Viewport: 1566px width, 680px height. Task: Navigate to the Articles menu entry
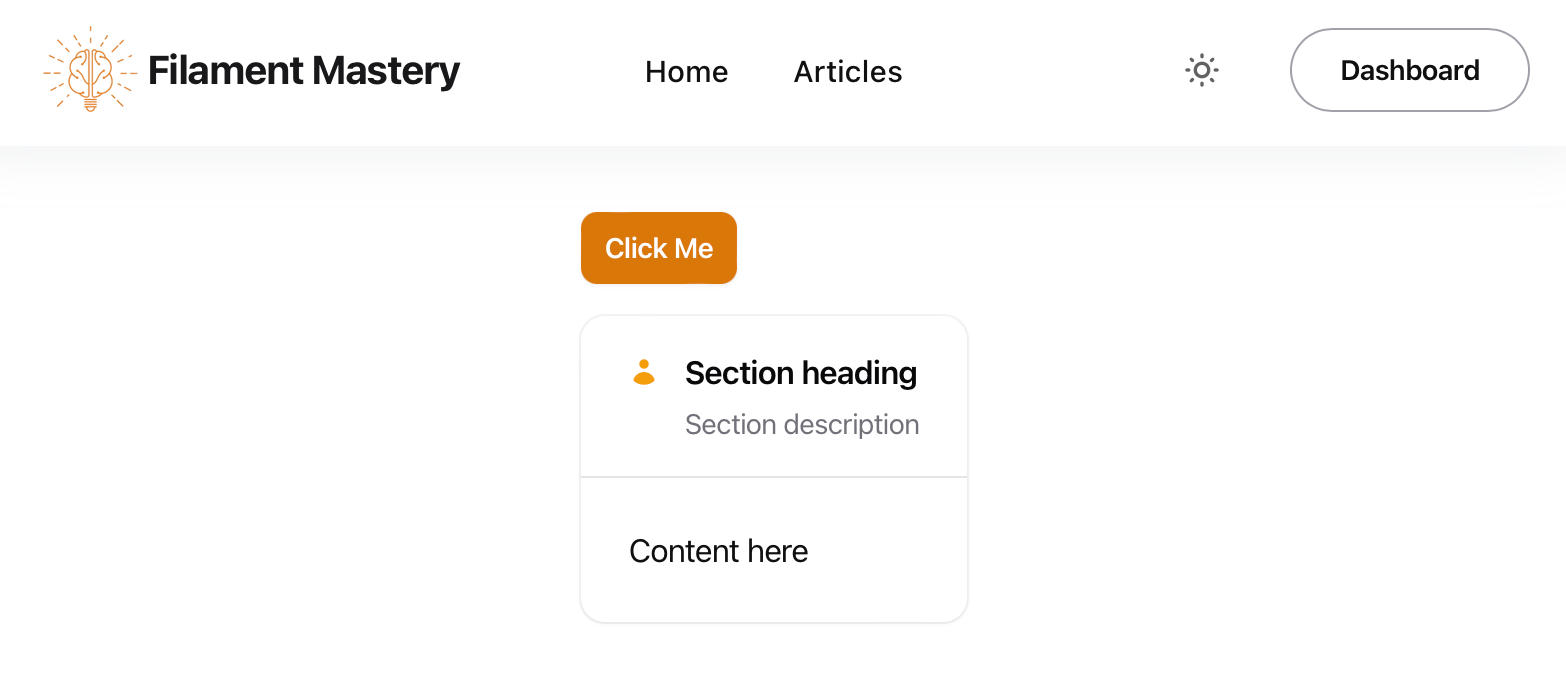pyautogui.click(x=847, y=71)
